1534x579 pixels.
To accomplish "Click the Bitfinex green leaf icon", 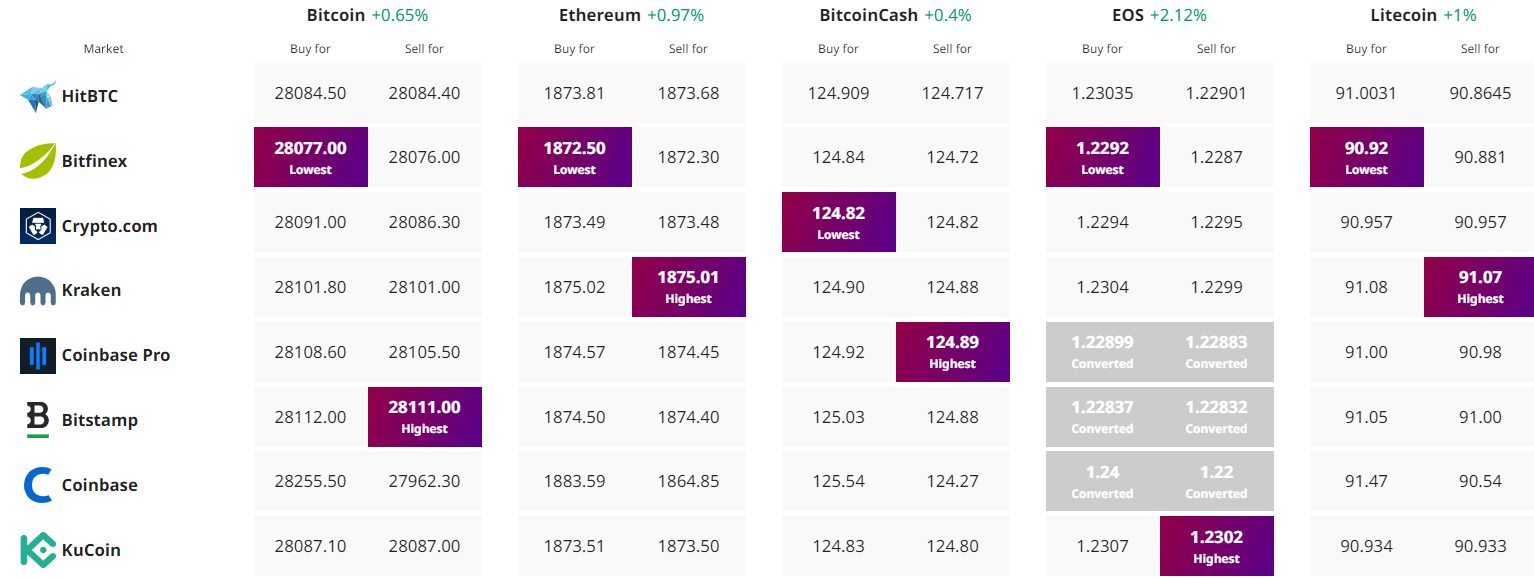I will (38, 160).
